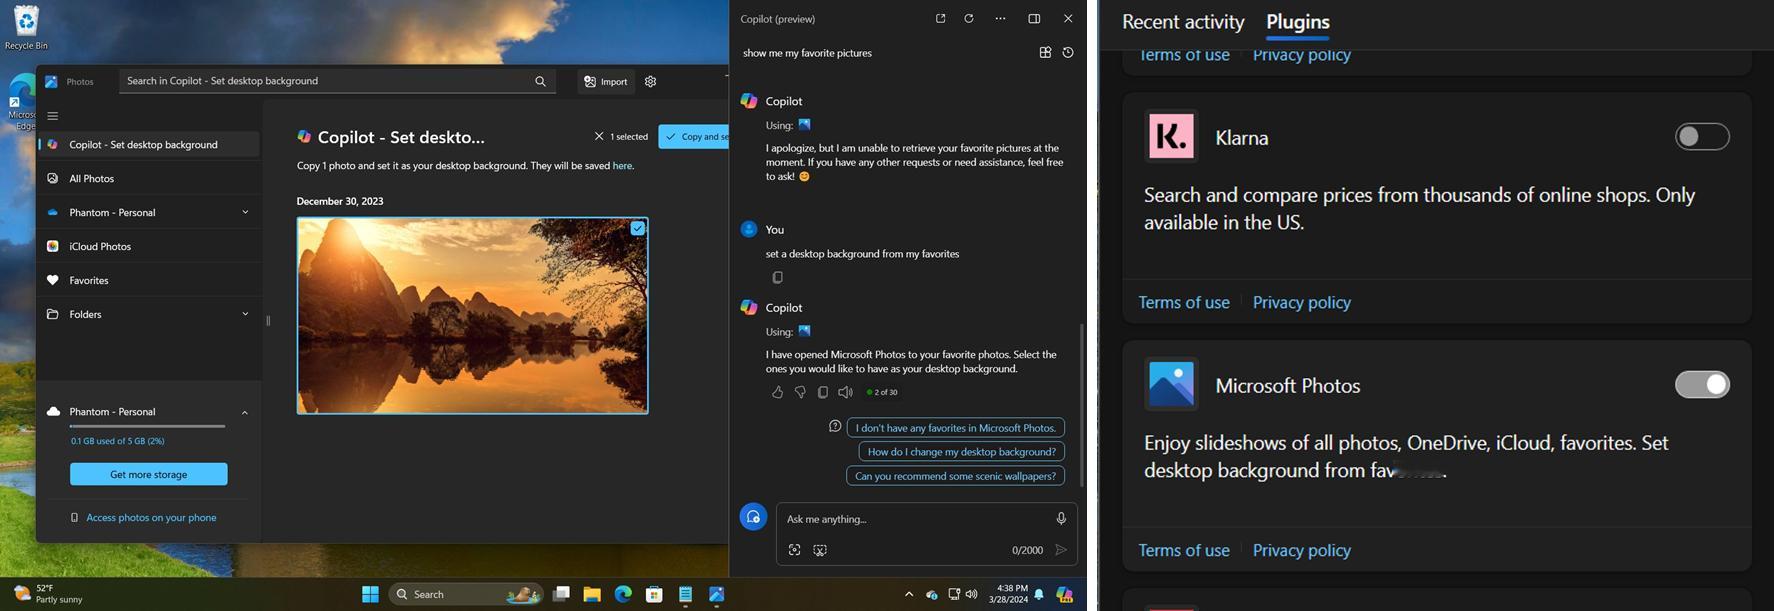Uncheck the selected sunset photo checkbox
Viewport: 1774px width, 611px height.
637,228
